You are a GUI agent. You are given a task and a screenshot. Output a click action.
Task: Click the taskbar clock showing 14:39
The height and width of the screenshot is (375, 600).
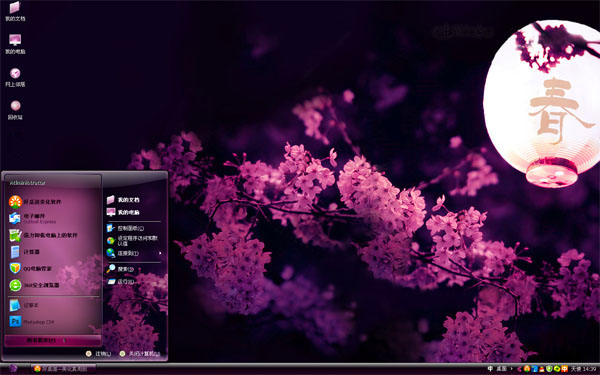(x=590, y=369)
